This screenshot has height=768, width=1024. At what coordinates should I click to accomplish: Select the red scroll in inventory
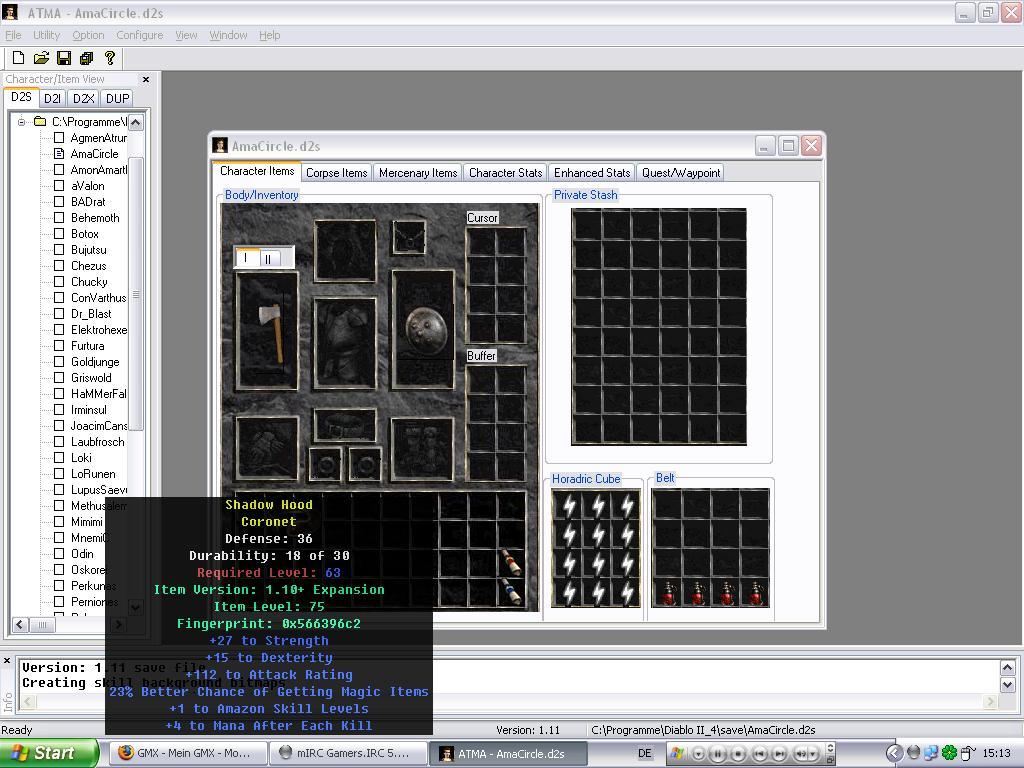pyautogui.click(x=511, y=563)
